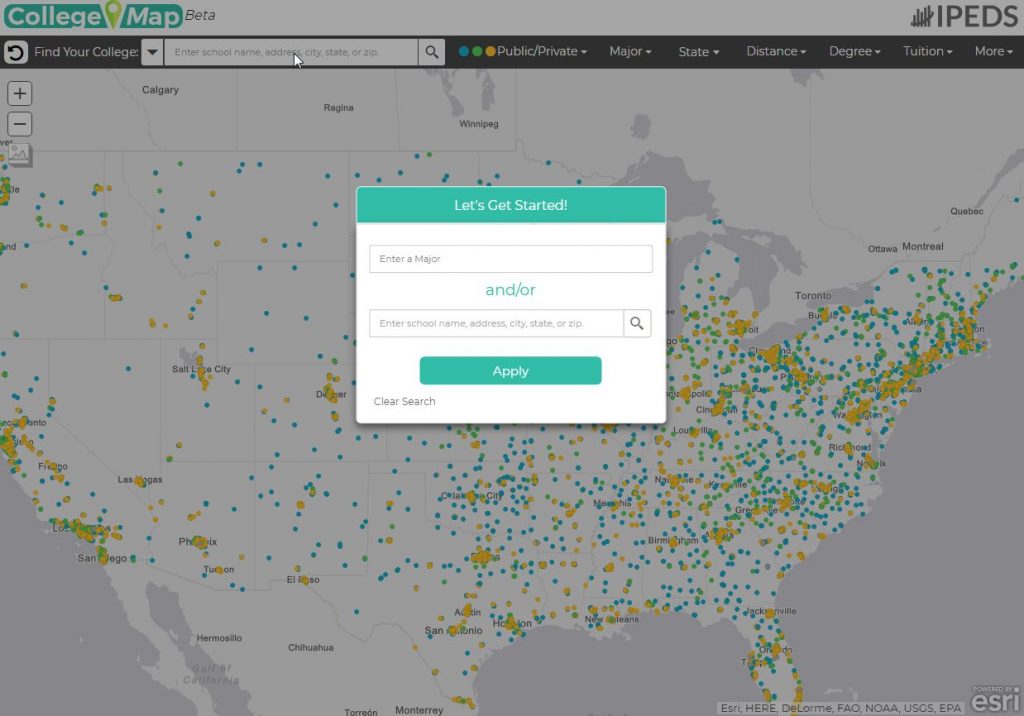This screenshot has width=1024, height=716.
Task: Click the College Map logo
Action: [x=92, y=16]
